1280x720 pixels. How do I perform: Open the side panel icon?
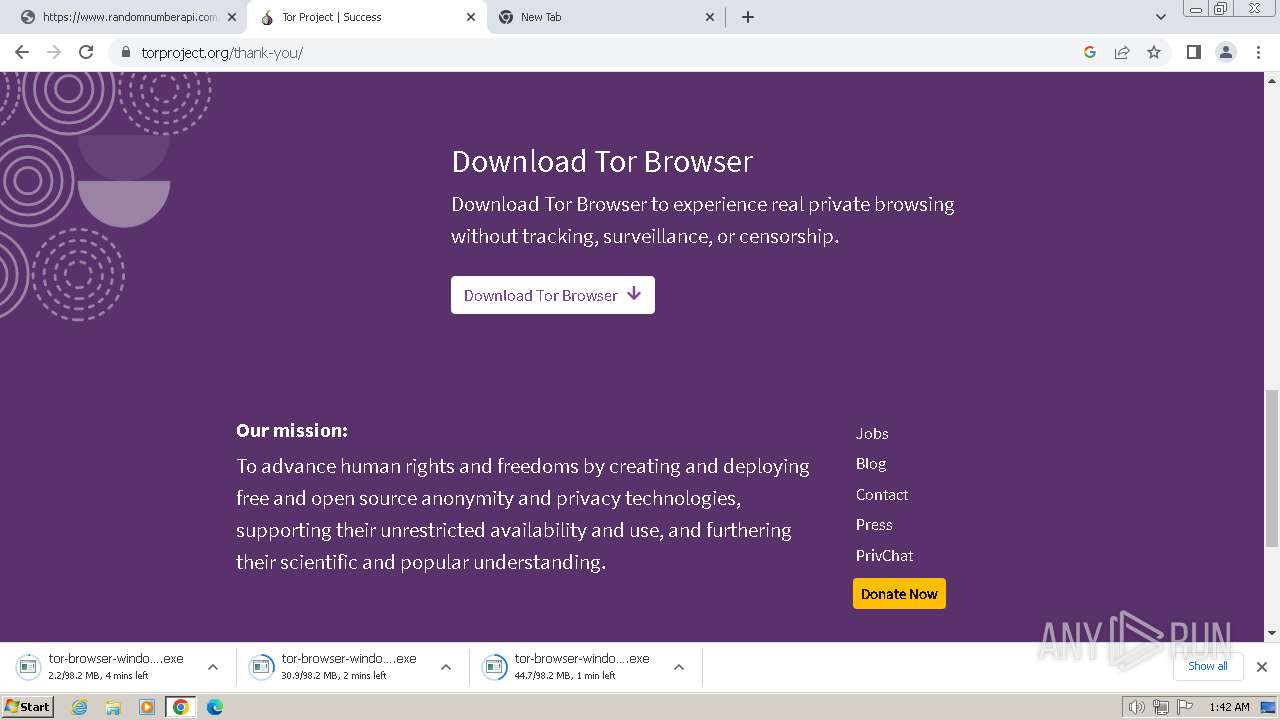point(1193,52)
